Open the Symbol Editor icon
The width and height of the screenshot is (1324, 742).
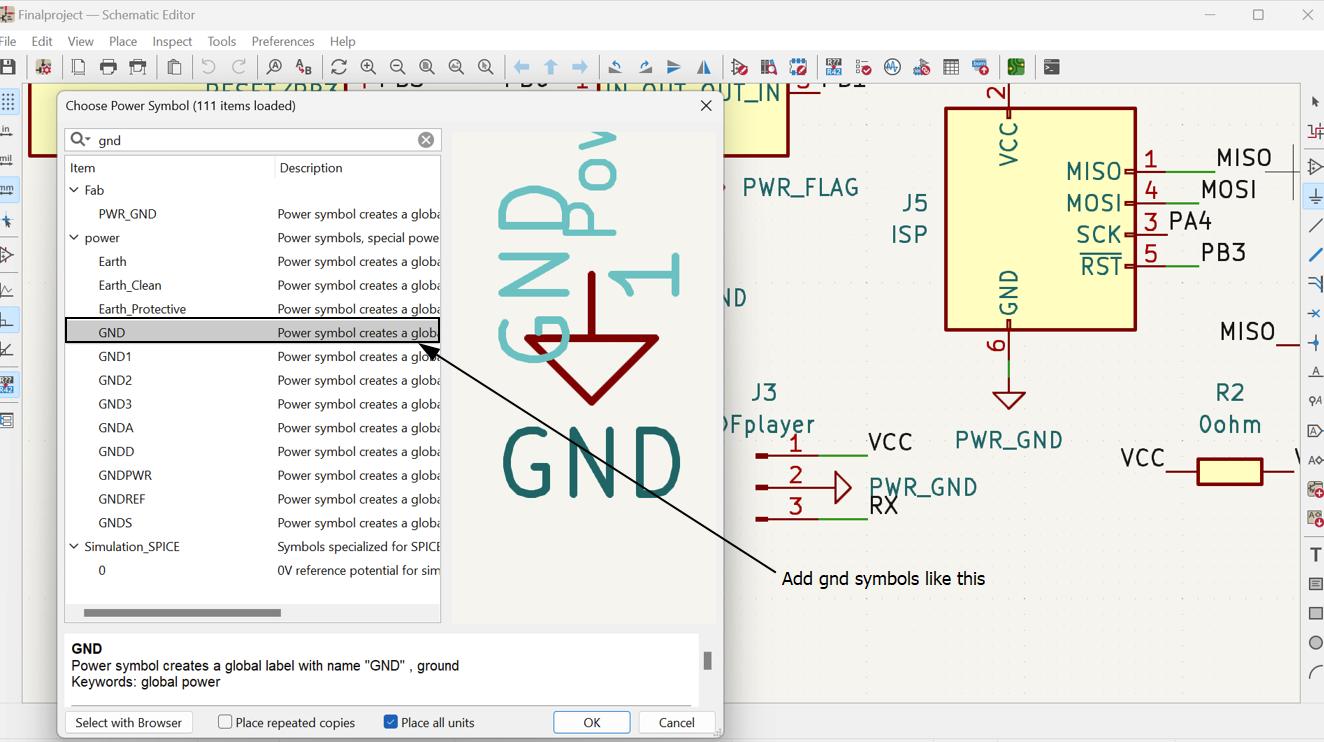[739, 67]
